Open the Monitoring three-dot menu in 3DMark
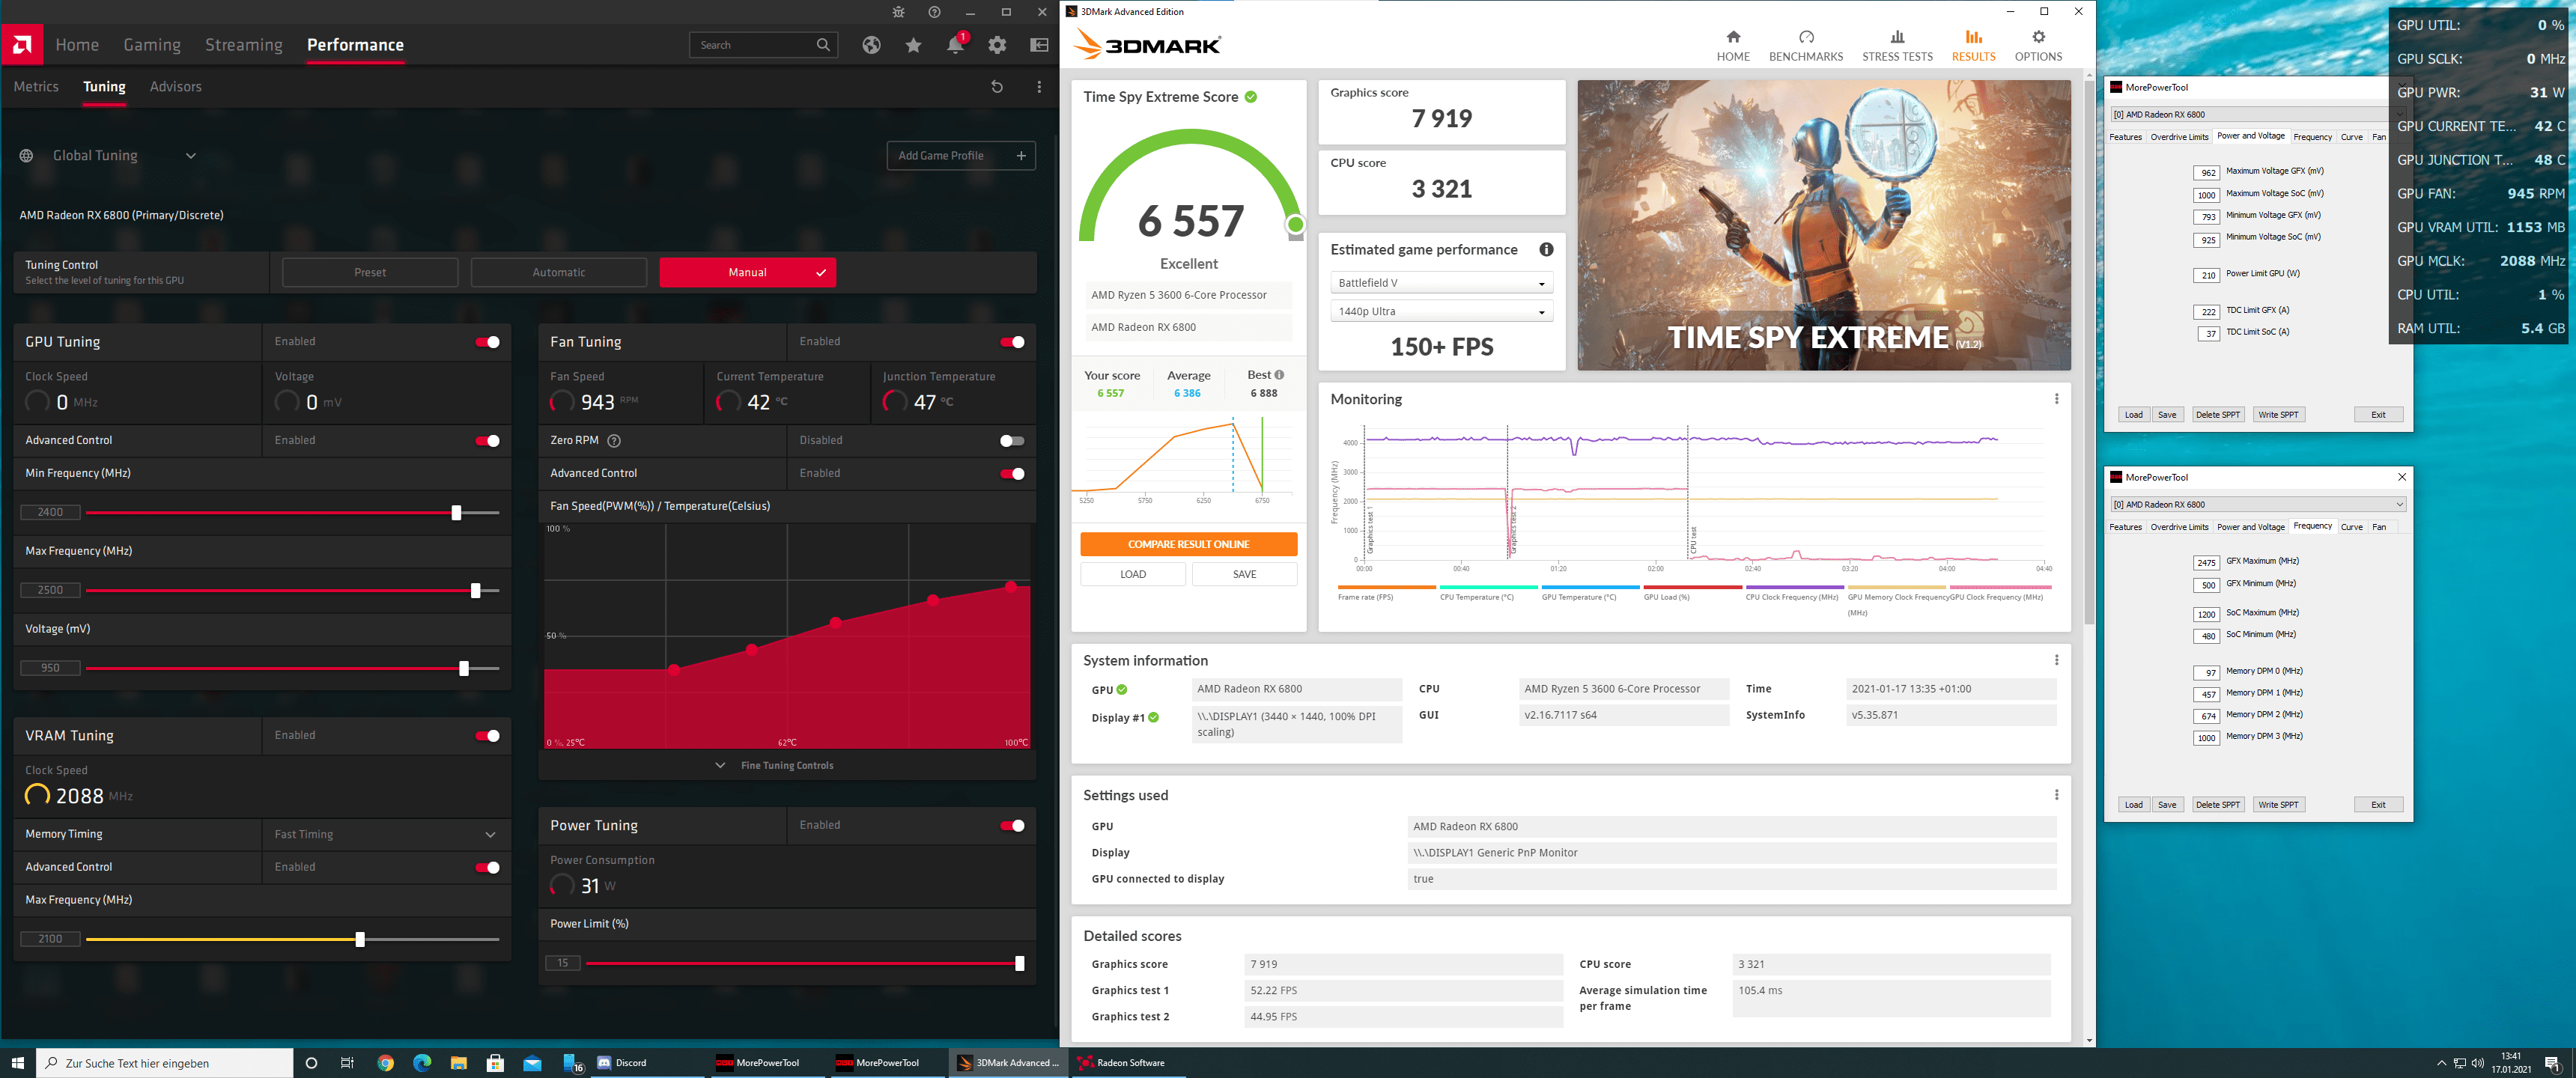Image resolution: width=2576 pixels, height=1078 pixels. (x=2056, y=399)
